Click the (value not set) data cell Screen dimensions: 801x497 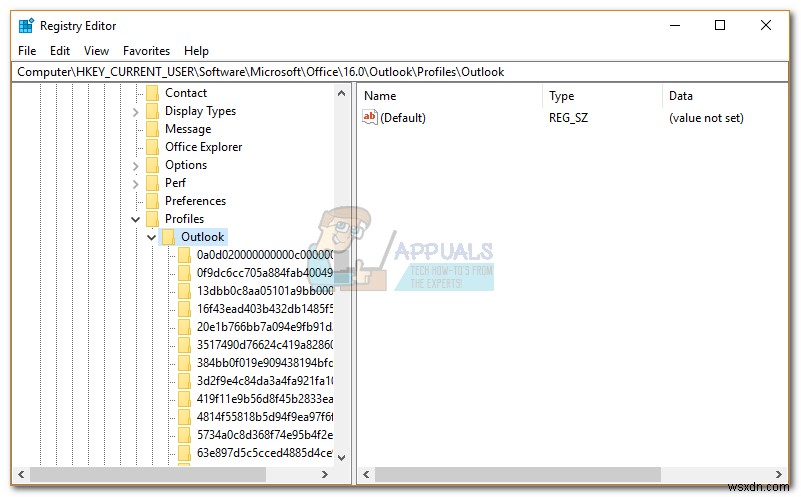pos(706,117)
